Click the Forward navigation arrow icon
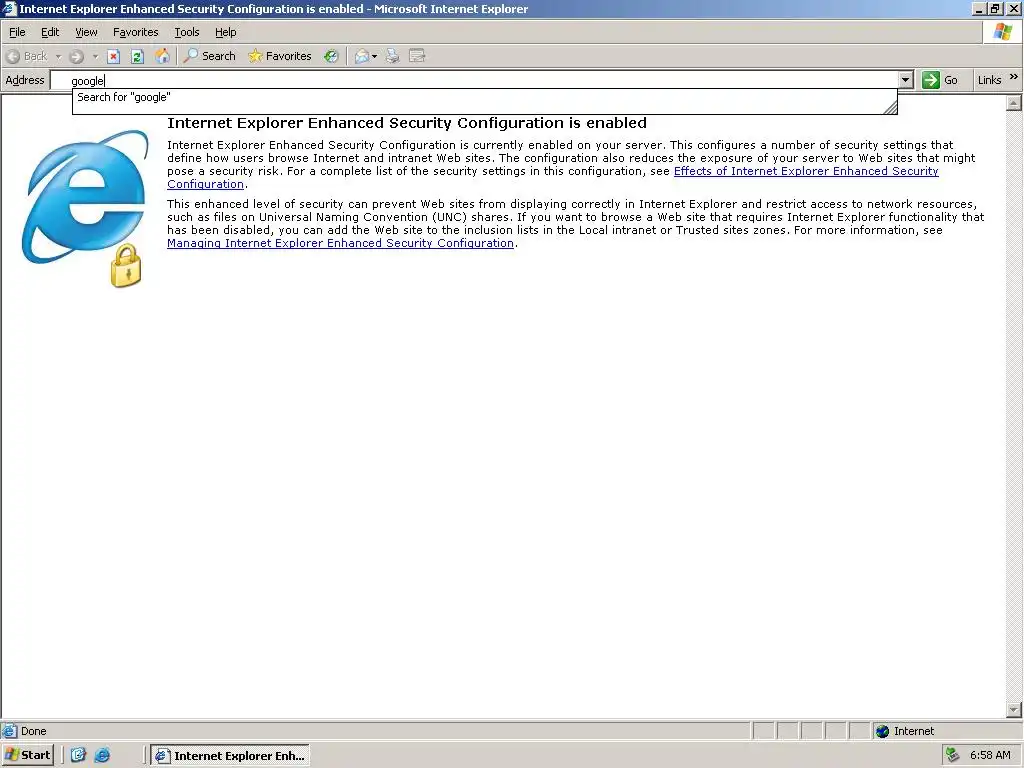1024x768 pixels. pyautogui.click(x=76, y=56)
